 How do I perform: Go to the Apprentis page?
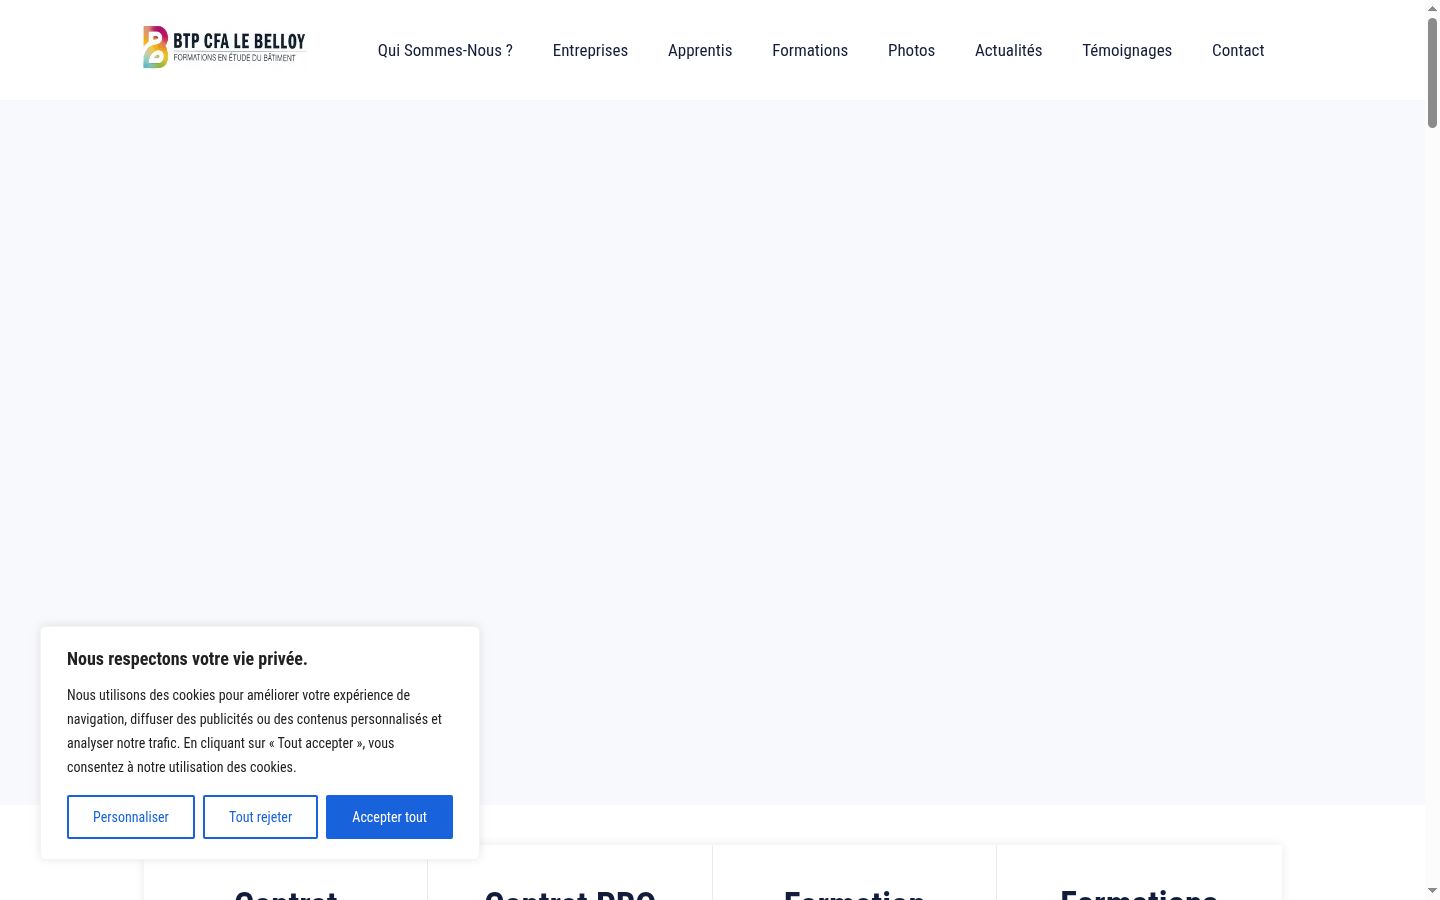click(x=700, y=50)
